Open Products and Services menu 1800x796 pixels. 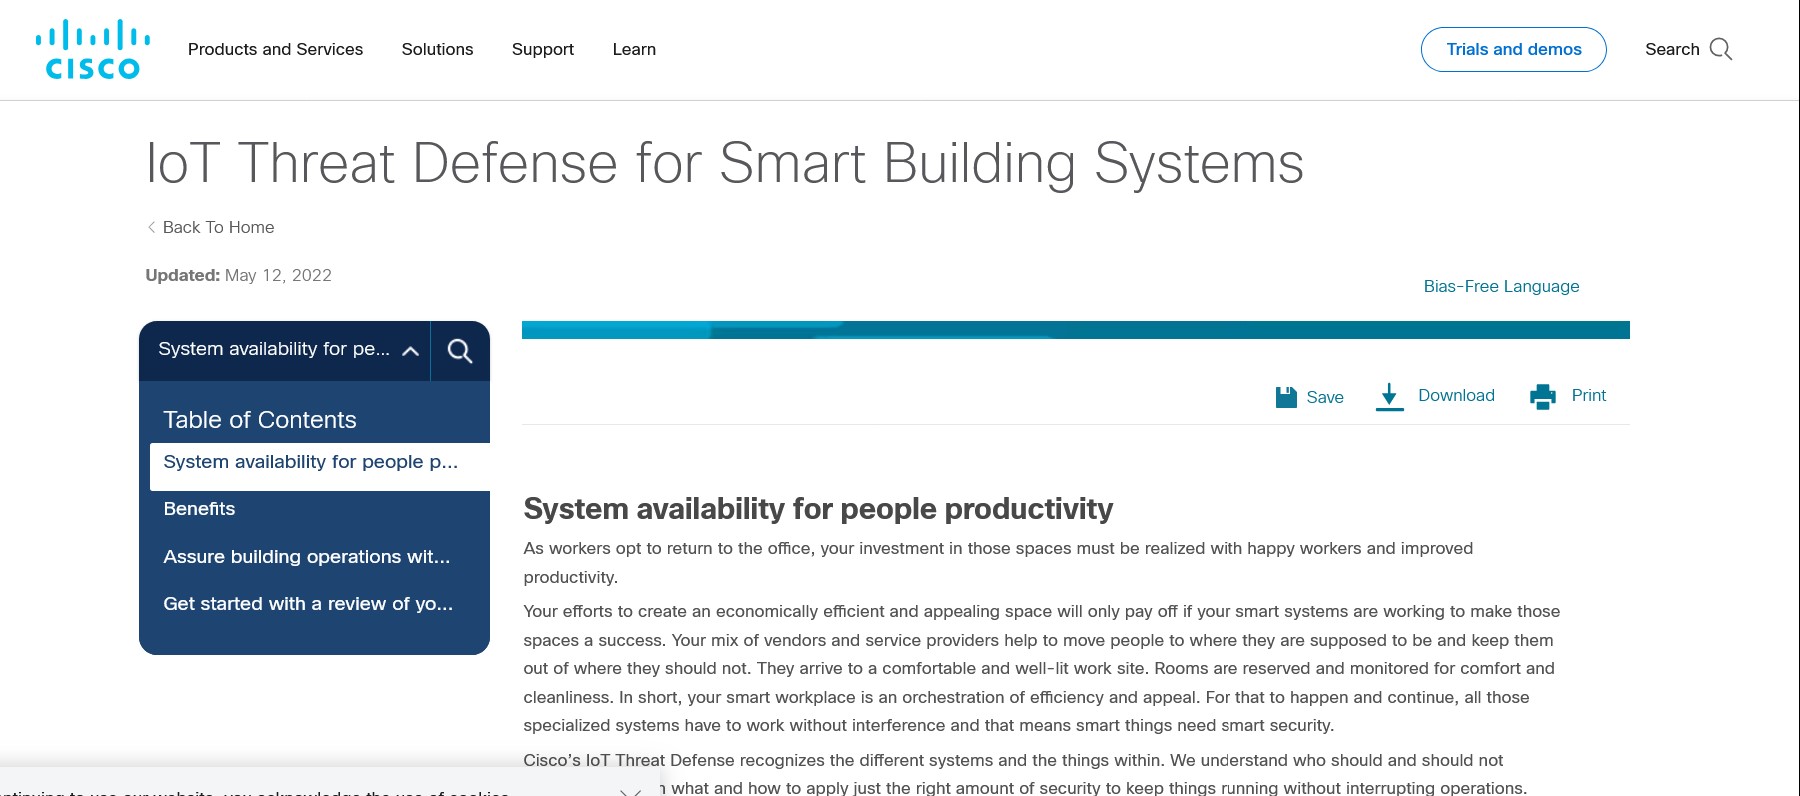point(275,49)
